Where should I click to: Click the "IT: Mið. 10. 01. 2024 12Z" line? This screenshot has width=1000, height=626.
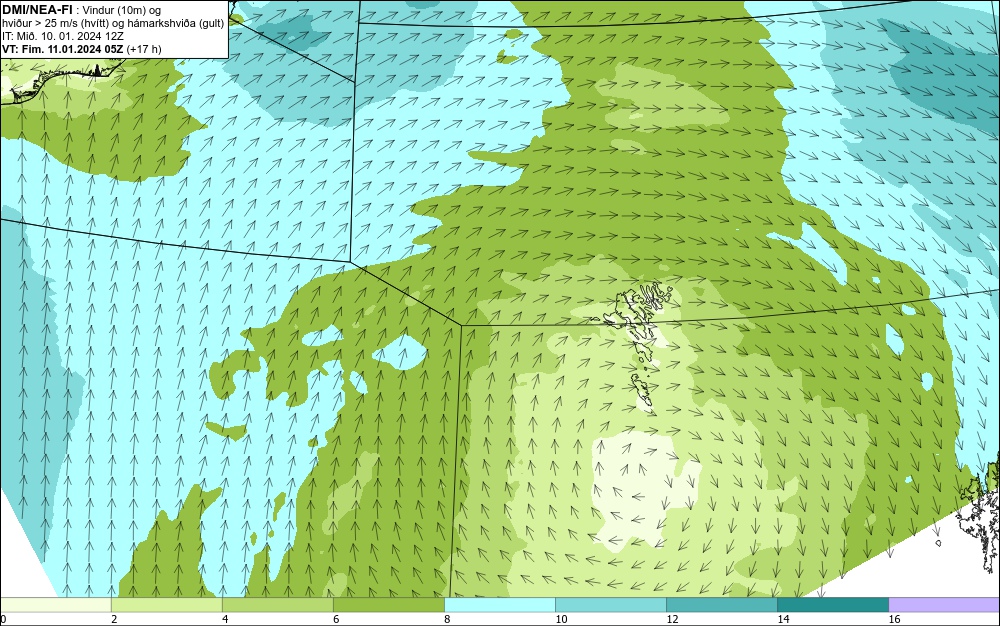click(62, 36)
